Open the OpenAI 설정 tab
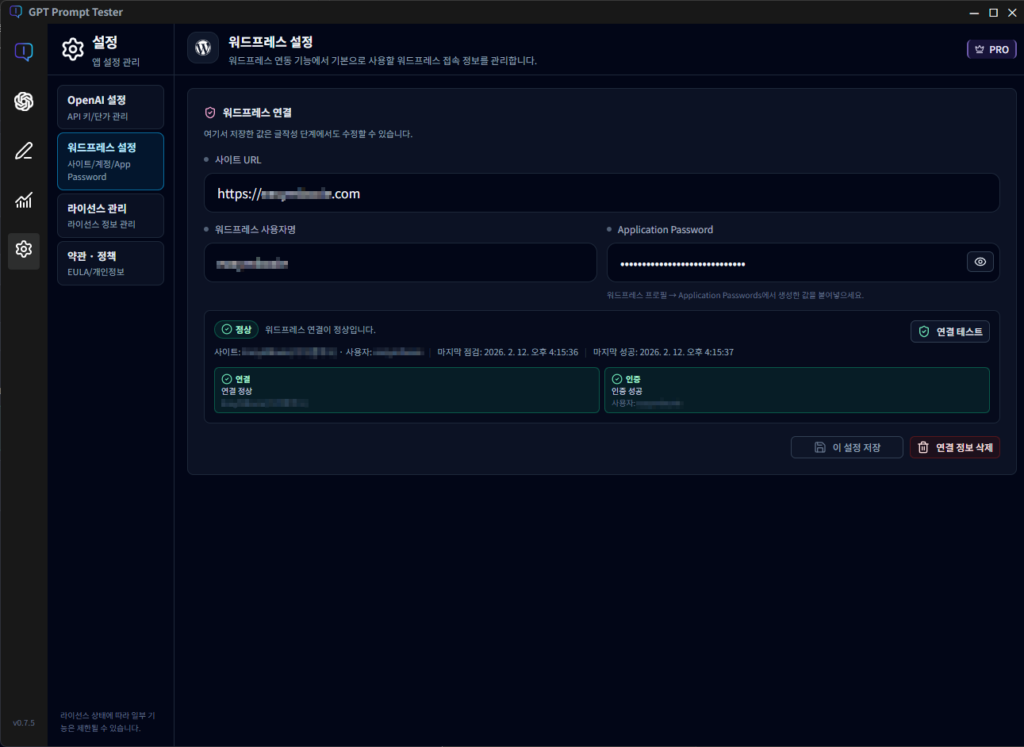This screenshot has height=747, width=1024. [x=110, y=107]
